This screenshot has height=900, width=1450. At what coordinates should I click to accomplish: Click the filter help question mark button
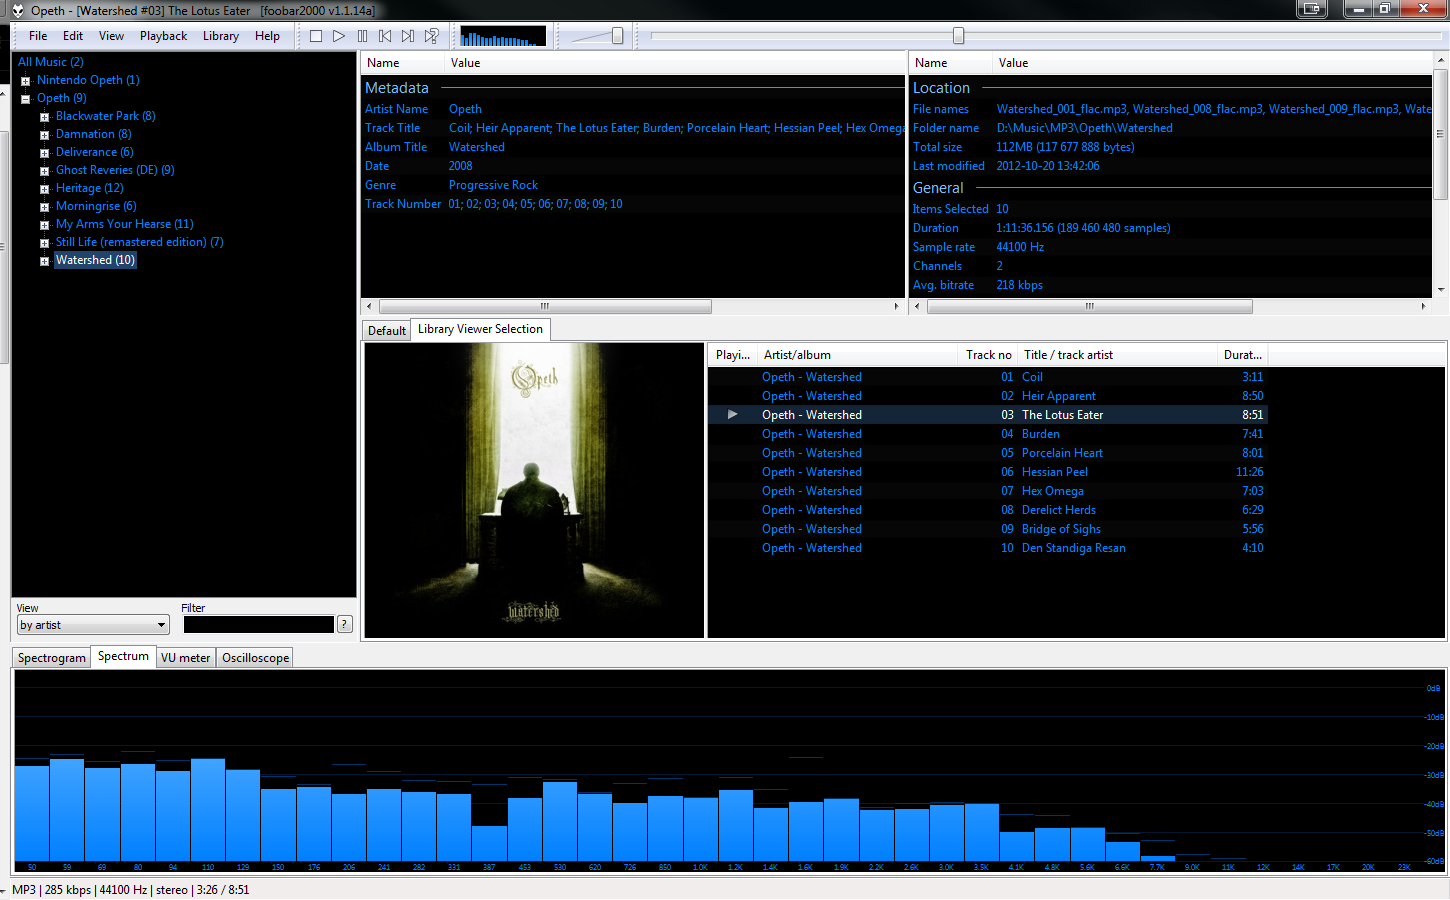coord(345,624)
